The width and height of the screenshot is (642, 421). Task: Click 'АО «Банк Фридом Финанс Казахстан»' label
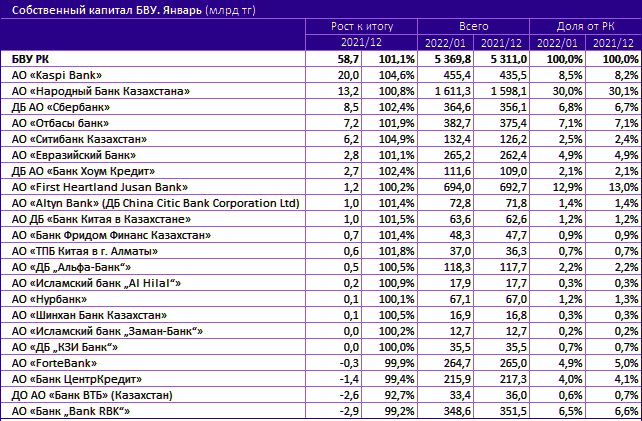click(x=111, y=235)
